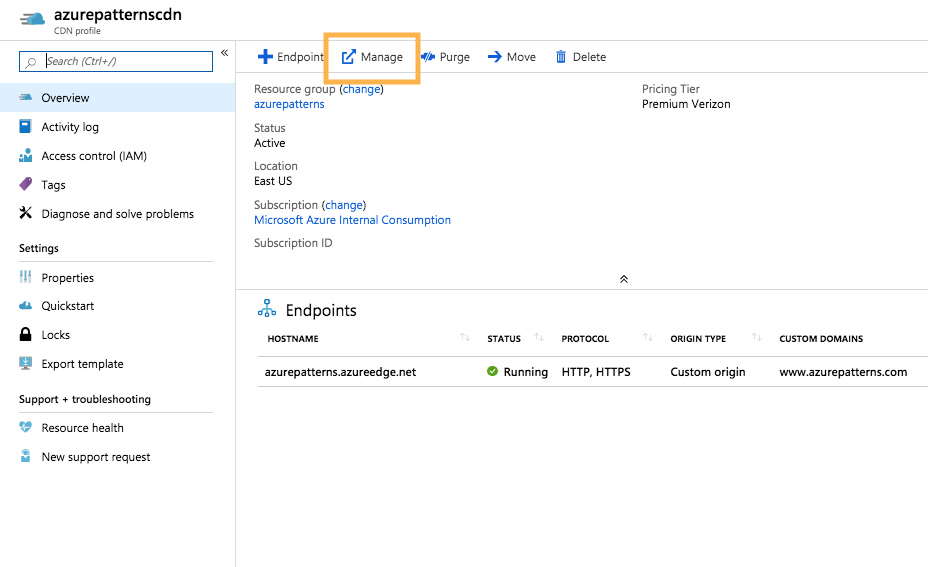This screenshot has height=567, width=928.
Task: Open the Tags menu item
Action: [117, 185]
